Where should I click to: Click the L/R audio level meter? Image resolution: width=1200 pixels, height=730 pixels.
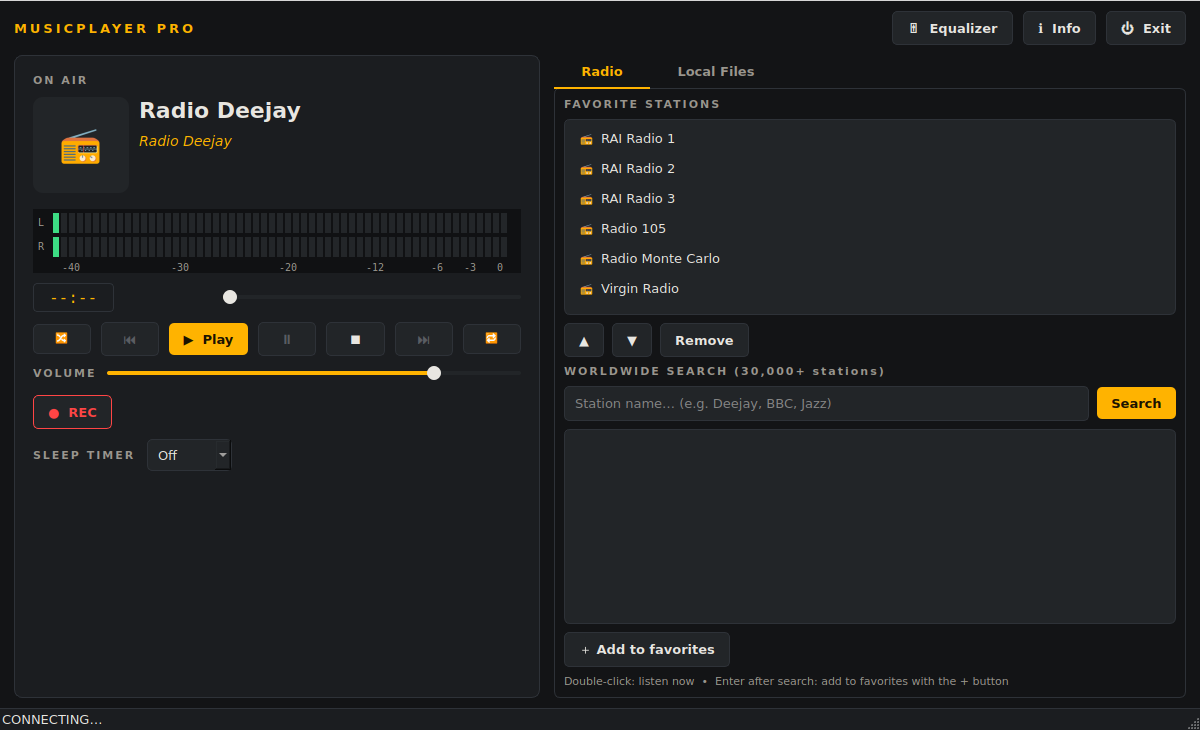[277, 241]
